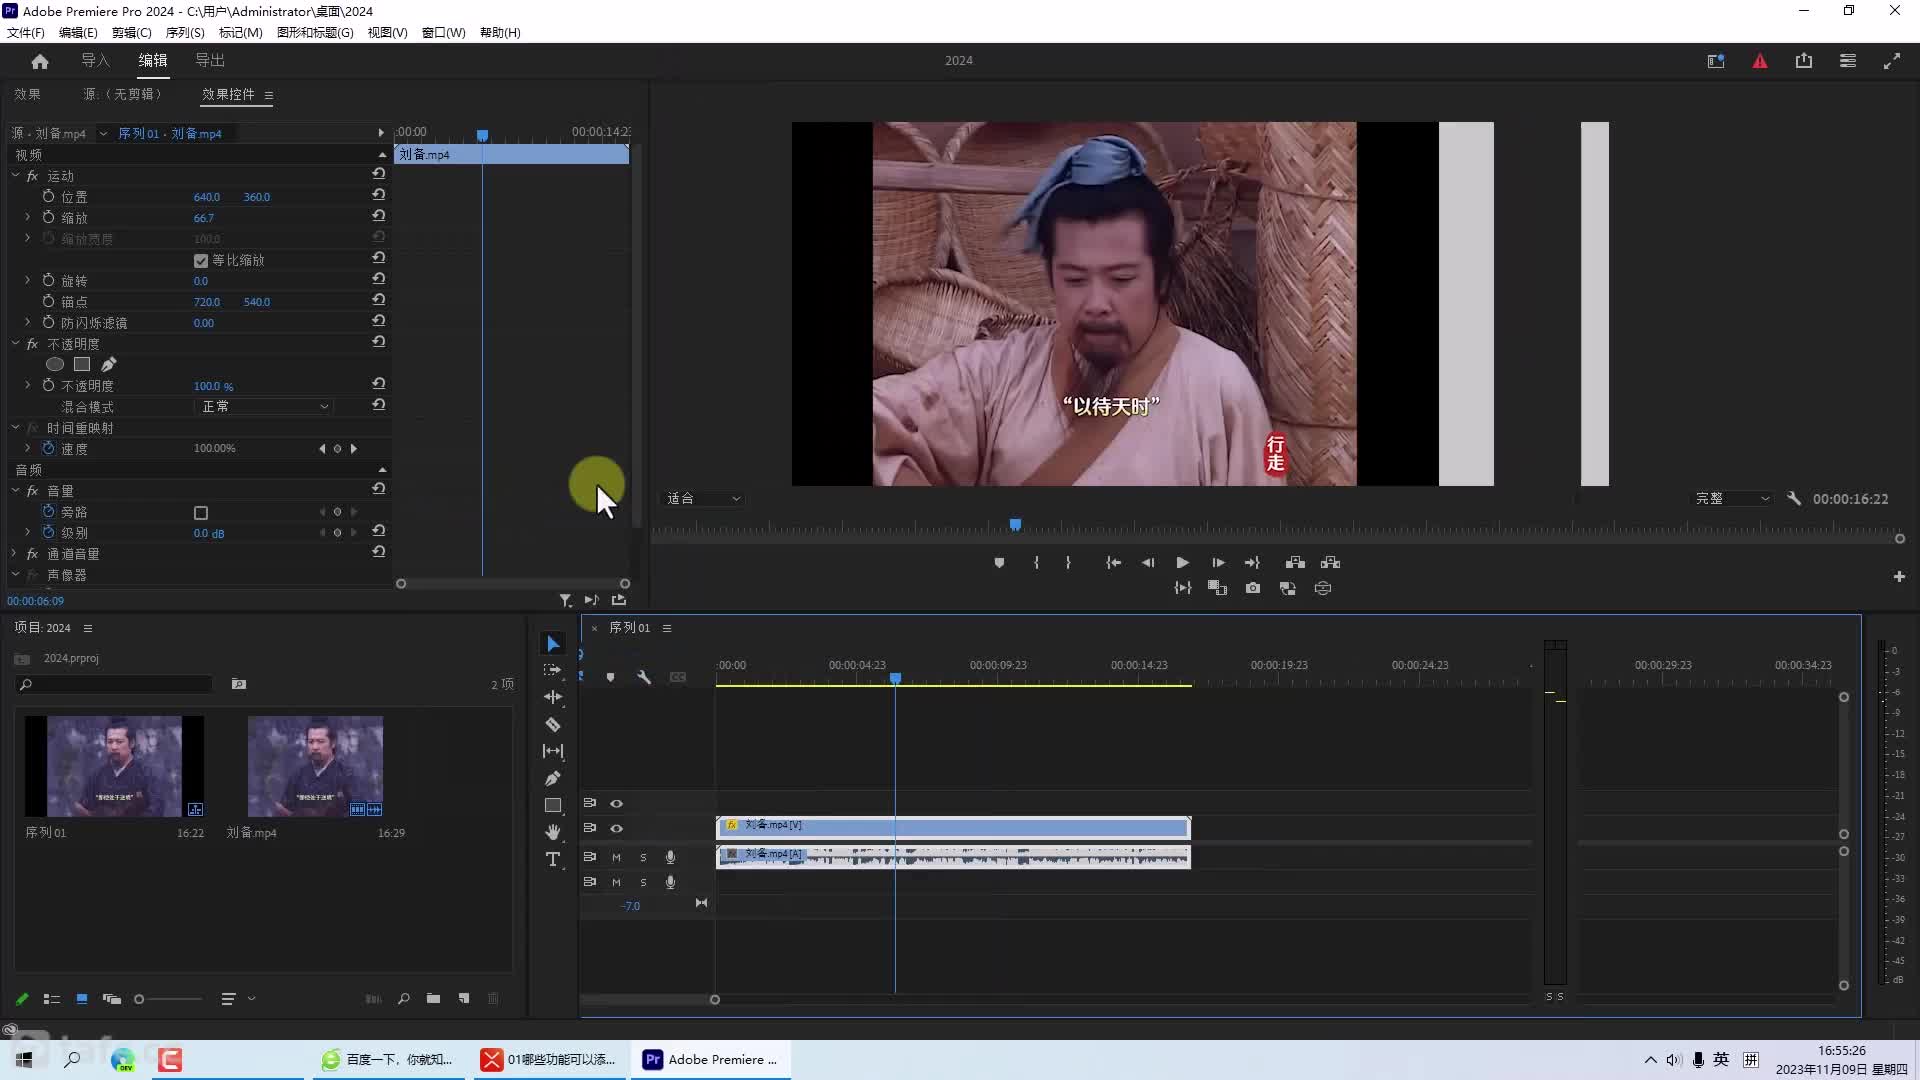Toggle full screen video output icon
Image resolution: width=1920 pixels, height=1080 pixels.
click(x=1892, y=61)
